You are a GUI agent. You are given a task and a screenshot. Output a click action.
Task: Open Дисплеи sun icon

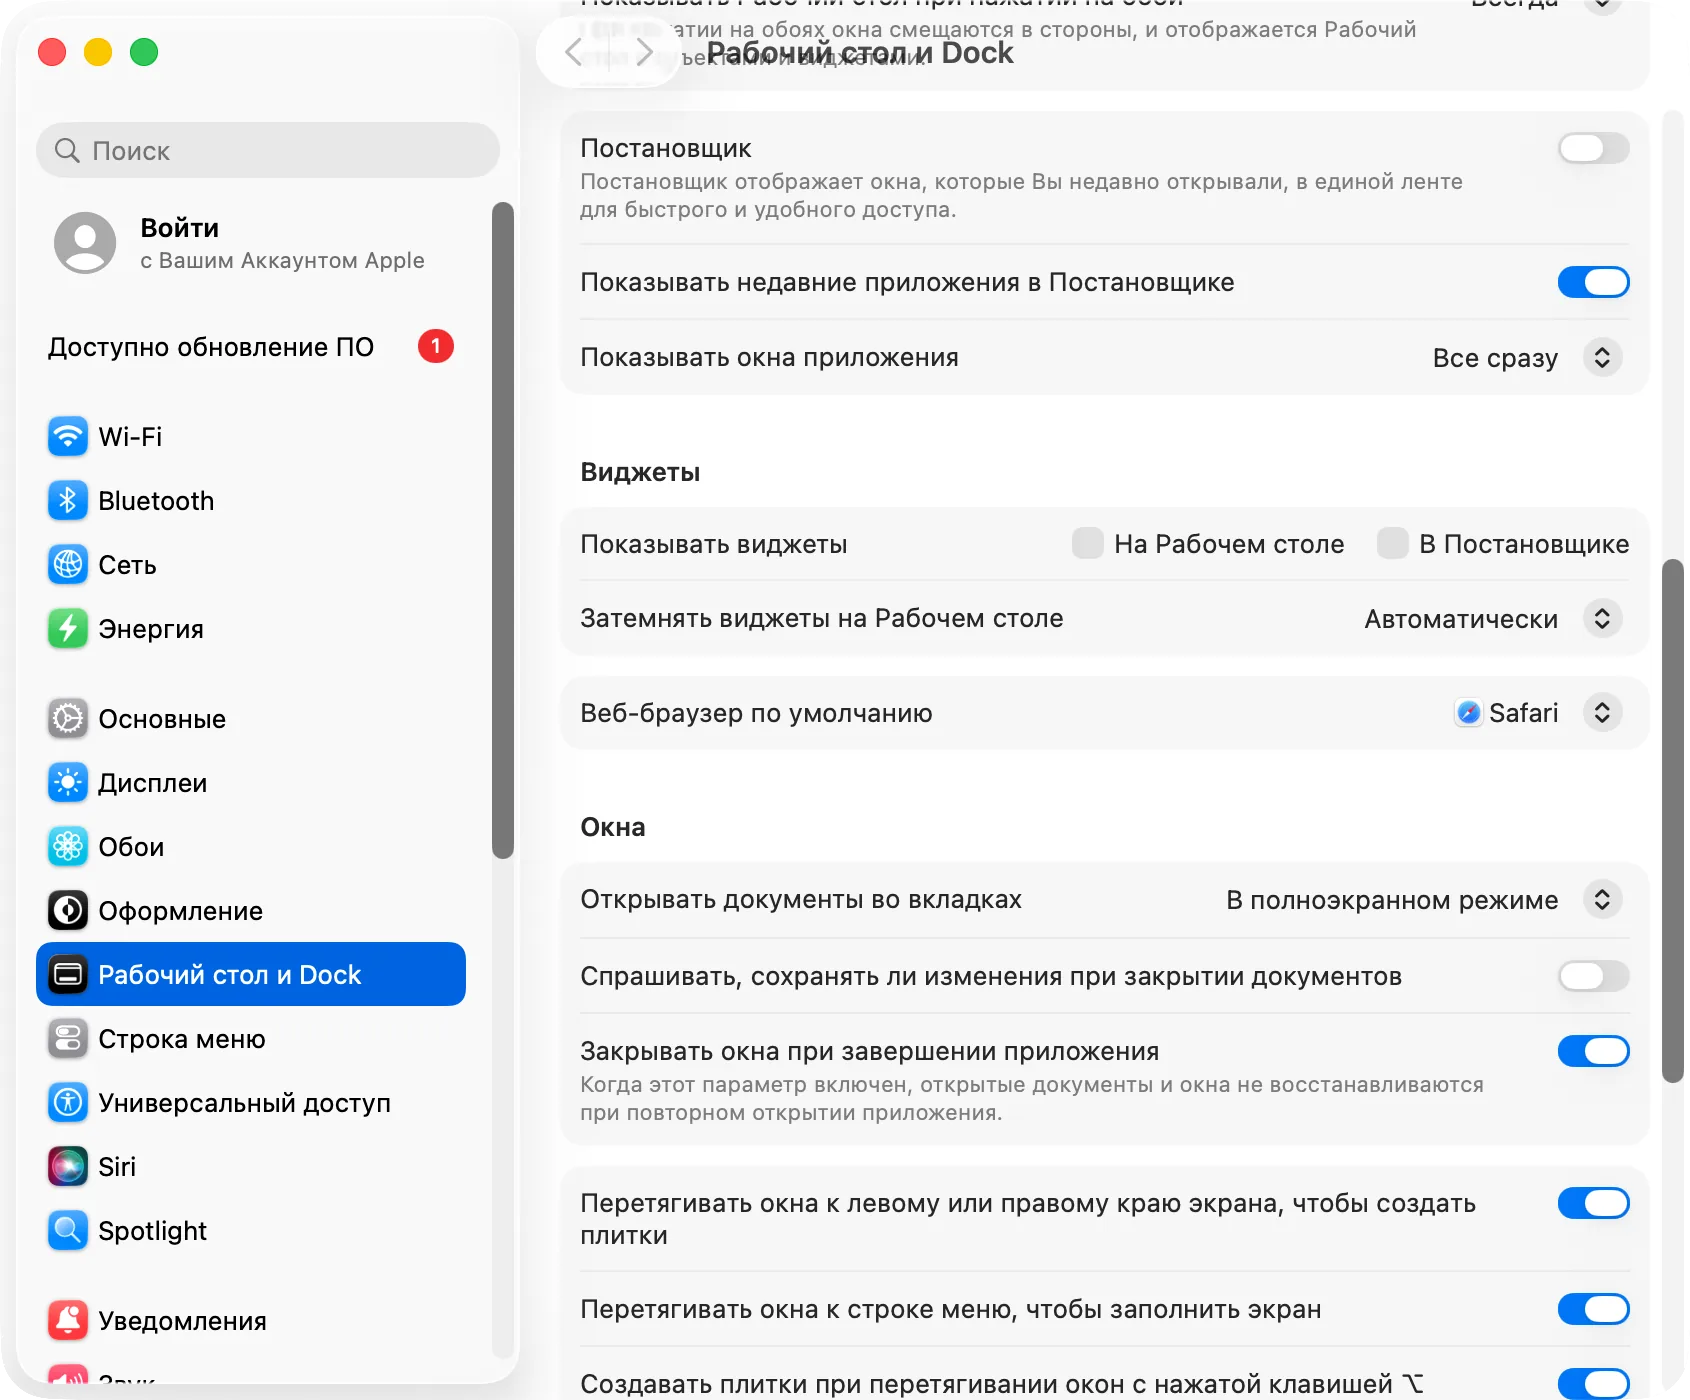coord(68,782)
